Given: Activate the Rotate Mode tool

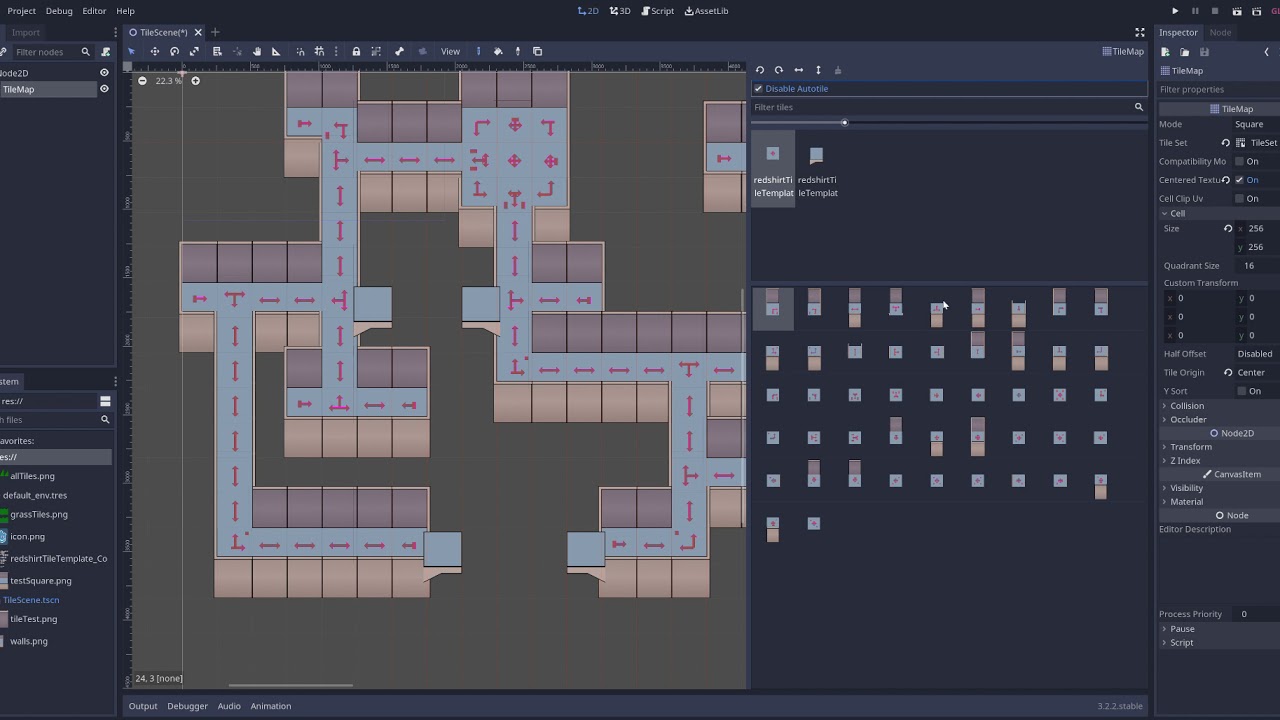Looking at the screenshot, I should [174, 51].
